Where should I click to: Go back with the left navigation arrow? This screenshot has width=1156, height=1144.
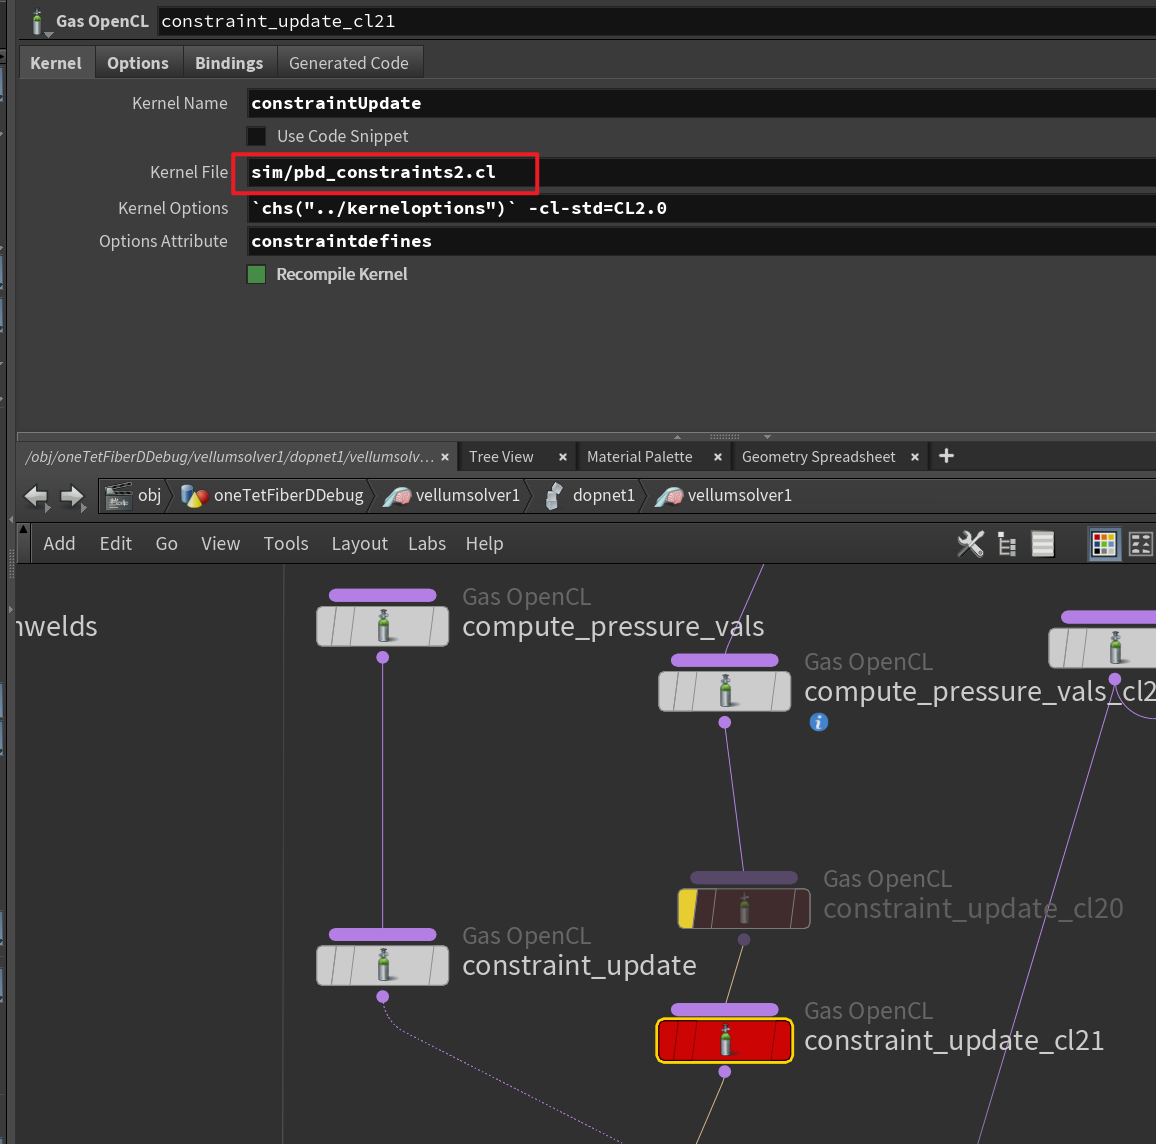pos(36,496)
